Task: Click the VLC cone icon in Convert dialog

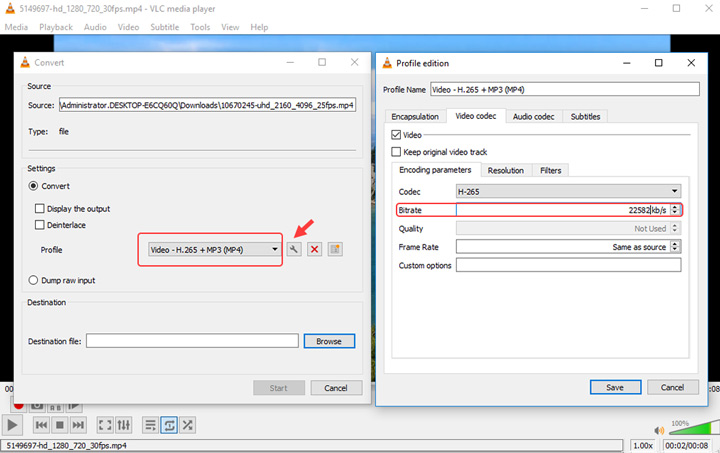Action: coord(25,62)
